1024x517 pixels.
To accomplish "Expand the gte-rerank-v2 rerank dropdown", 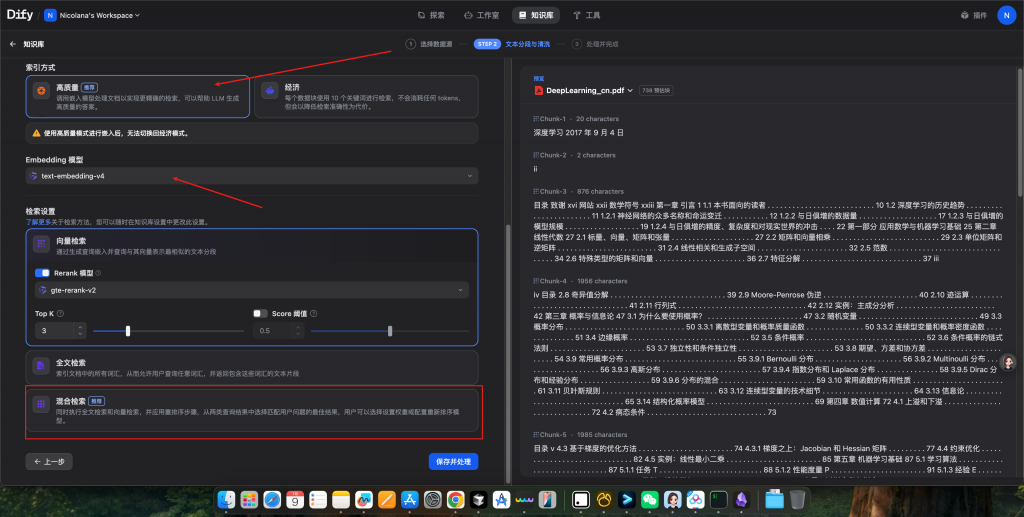I will 252,290.
